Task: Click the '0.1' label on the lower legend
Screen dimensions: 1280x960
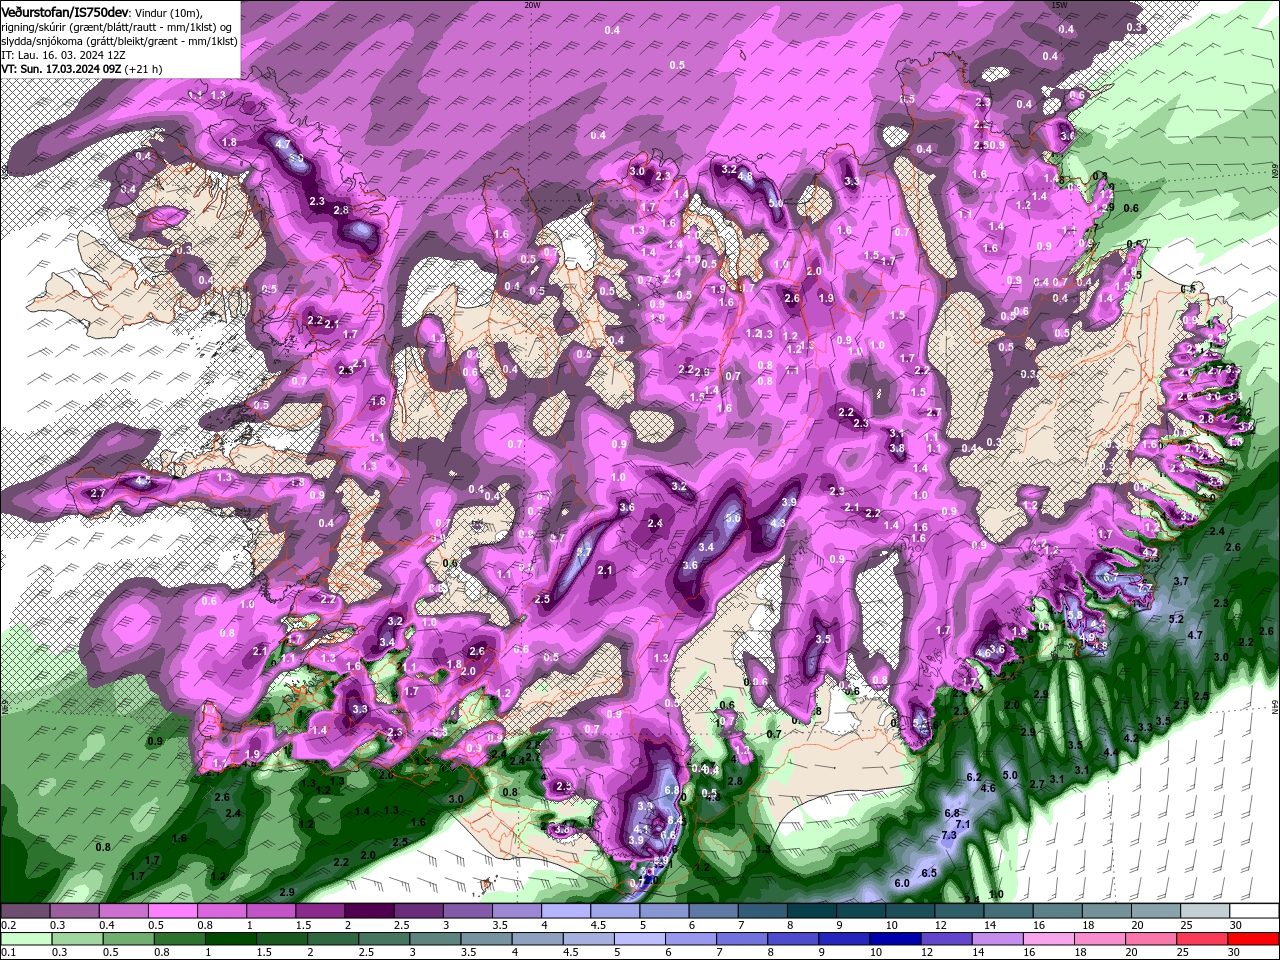Action: 7,953
